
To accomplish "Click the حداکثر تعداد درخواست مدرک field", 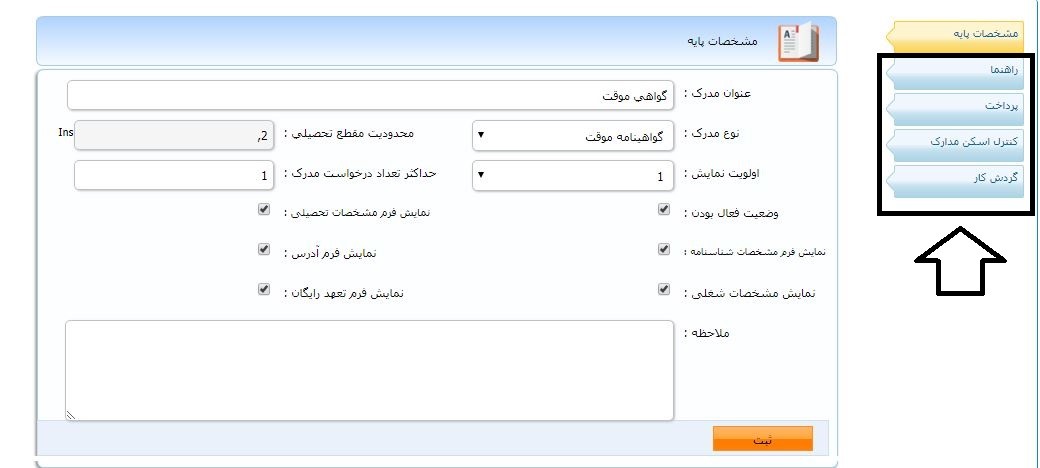I will click(x=174, y=176).
